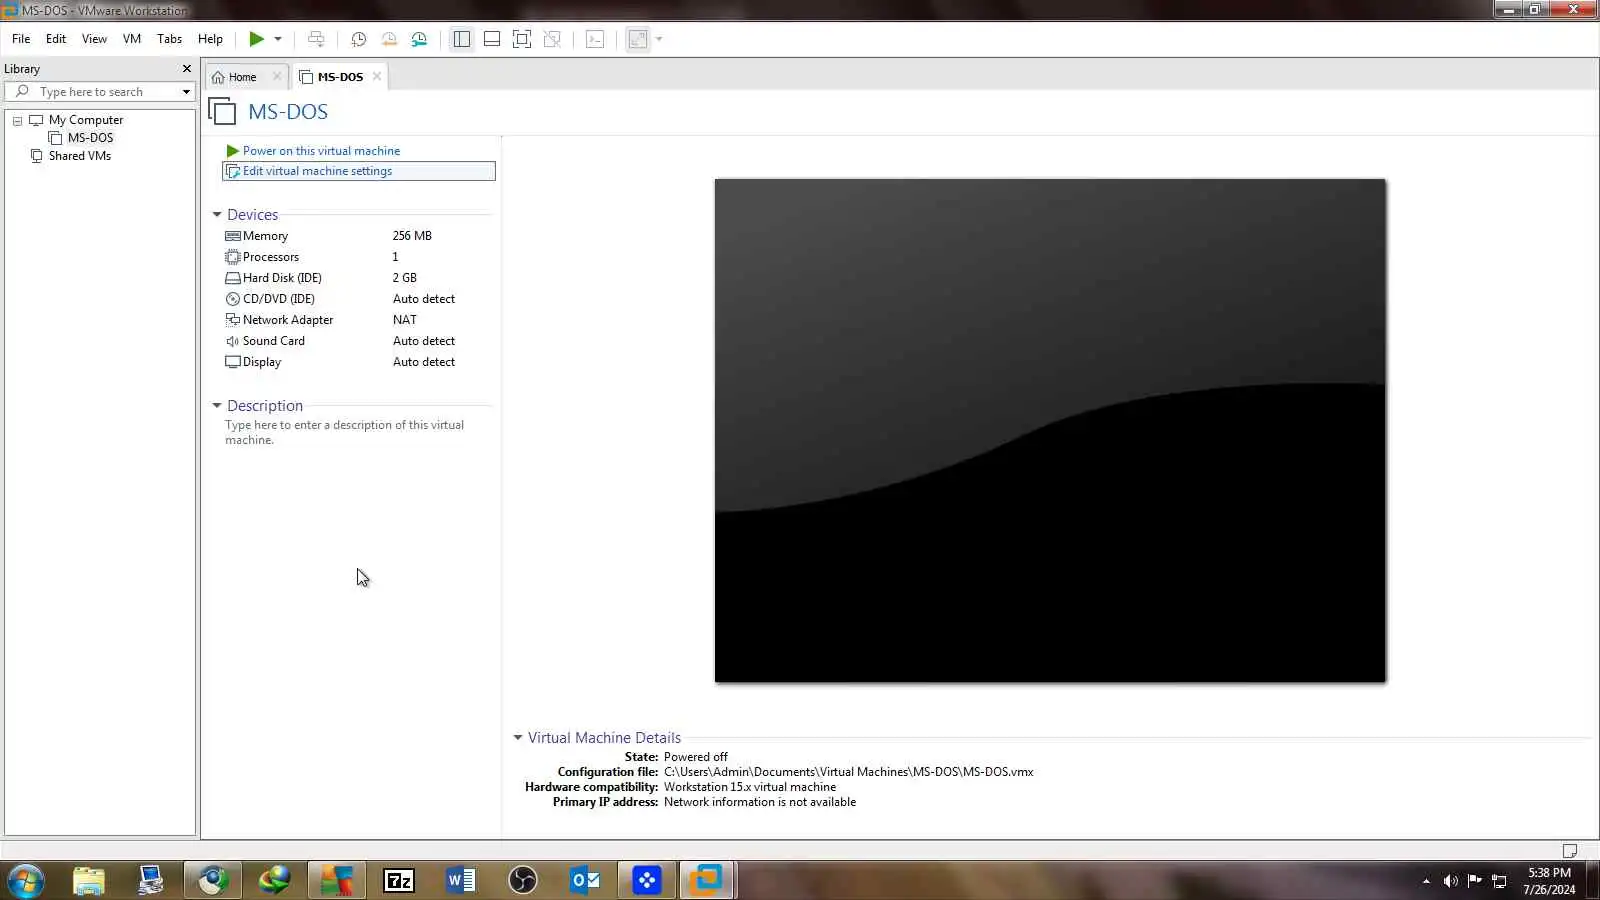Open the snapshot manager icon
The width and height of the screenshot is (1600, 900).
click(419, 39)
